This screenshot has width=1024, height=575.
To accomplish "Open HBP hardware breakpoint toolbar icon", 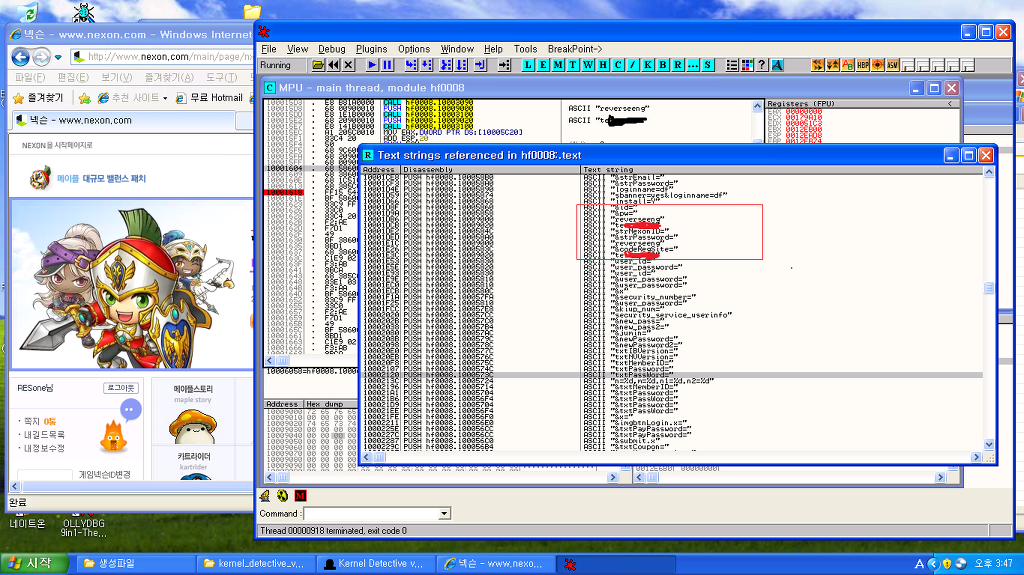I will coord(862,65).
